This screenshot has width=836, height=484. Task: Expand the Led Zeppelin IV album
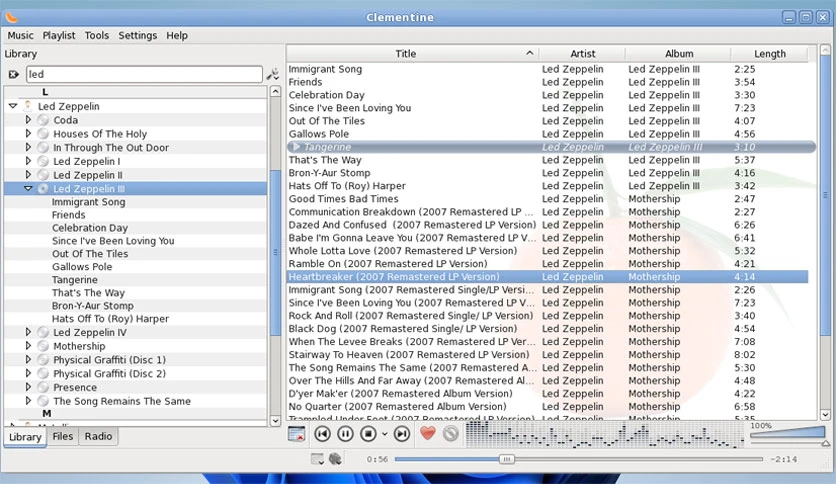click(x=28, y=332)
